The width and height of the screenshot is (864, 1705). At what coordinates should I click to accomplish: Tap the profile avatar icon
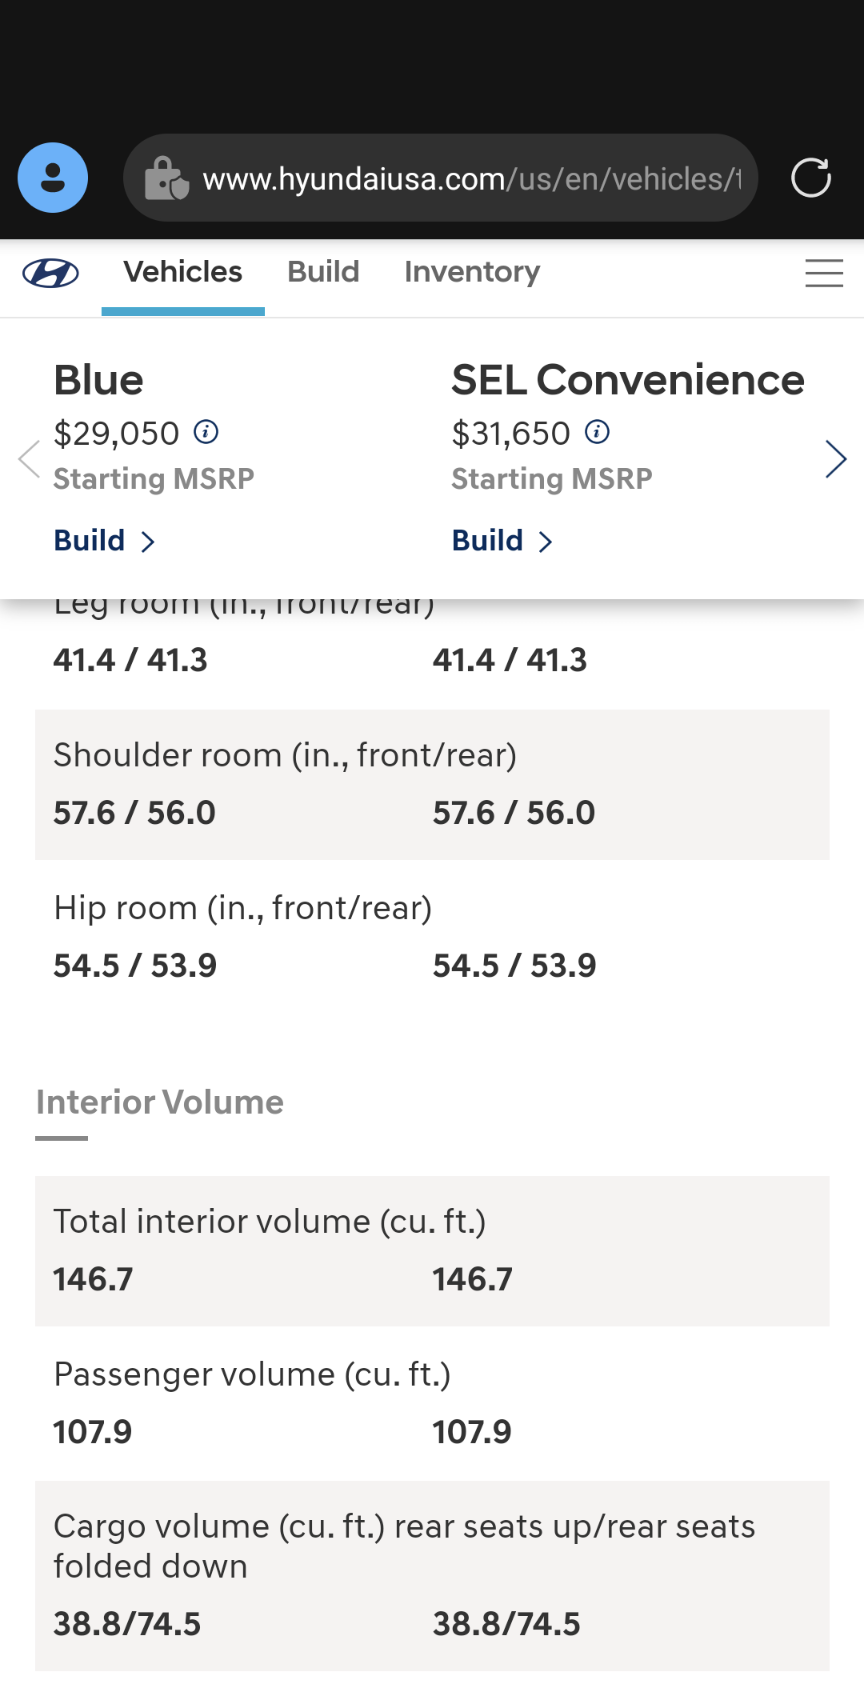pos(53,178)
